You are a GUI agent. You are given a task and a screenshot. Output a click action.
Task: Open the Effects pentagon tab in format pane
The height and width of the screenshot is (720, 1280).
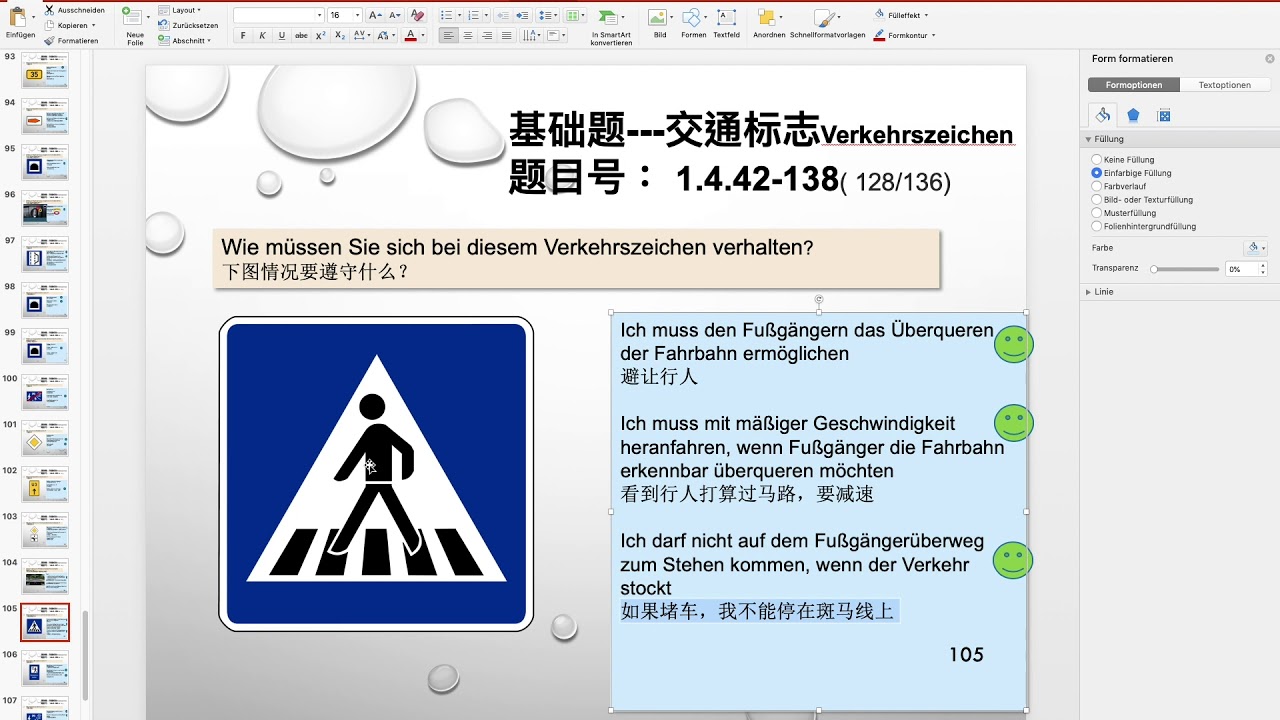click(x=1133, y=115)
